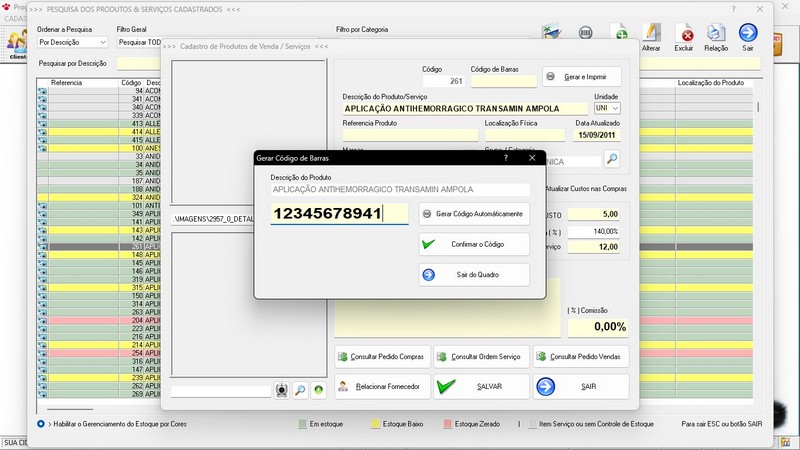This screenshot has width=800, height=450.
Task: Click the webcam capture icon below image panel
Action: tap(282, 390)
